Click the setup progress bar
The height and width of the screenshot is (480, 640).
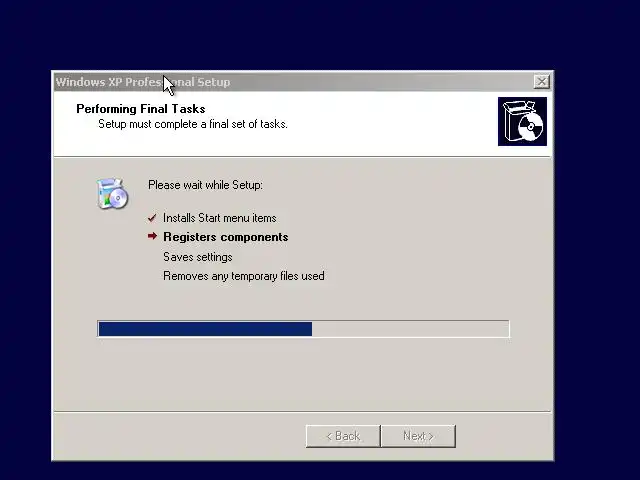pos(303,329)
